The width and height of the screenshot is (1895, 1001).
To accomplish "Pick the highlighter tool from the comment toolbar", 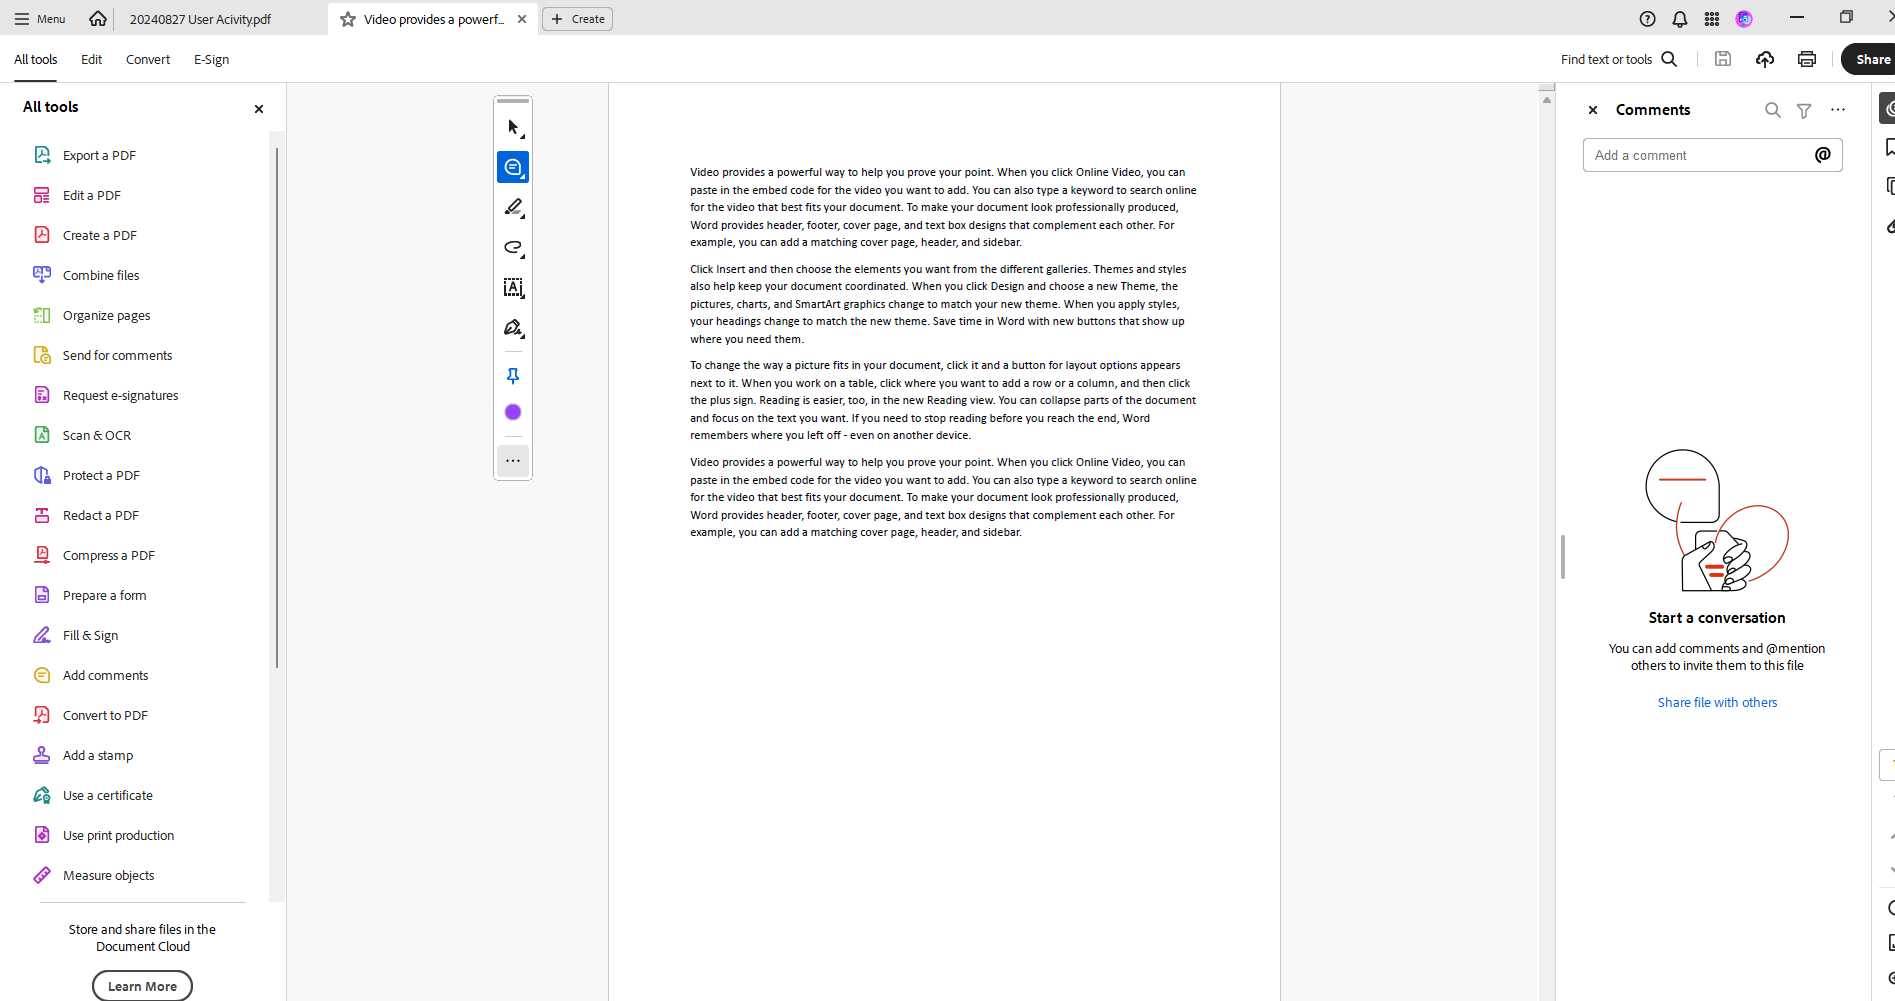I will [513, 207].
